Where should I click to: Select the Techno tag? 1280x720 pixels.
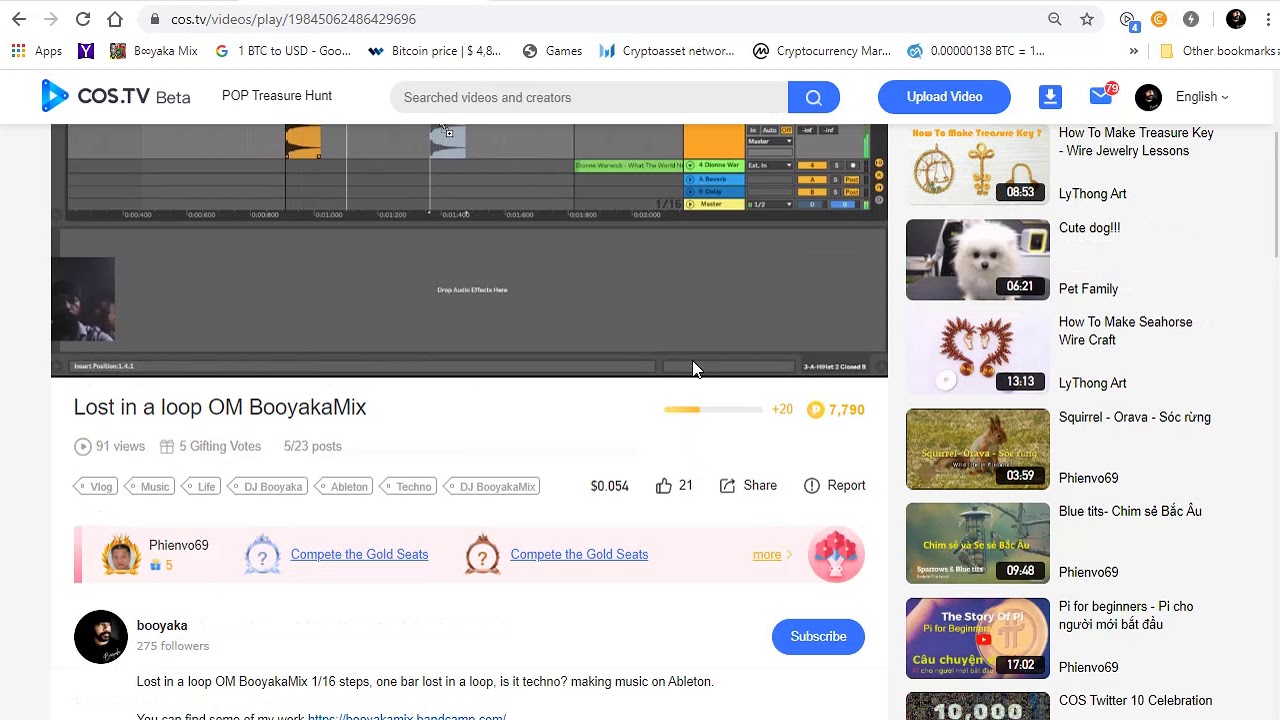pyautogui.click(x=409, y=487)
